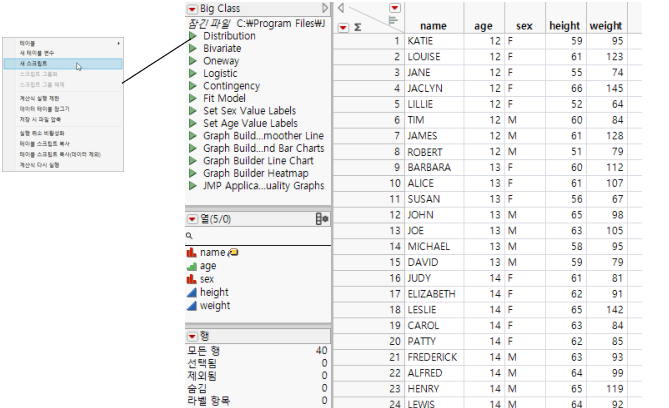
Task: Run the Graph Builder Line Chart green triangle
Action: [x=193, y=160]
